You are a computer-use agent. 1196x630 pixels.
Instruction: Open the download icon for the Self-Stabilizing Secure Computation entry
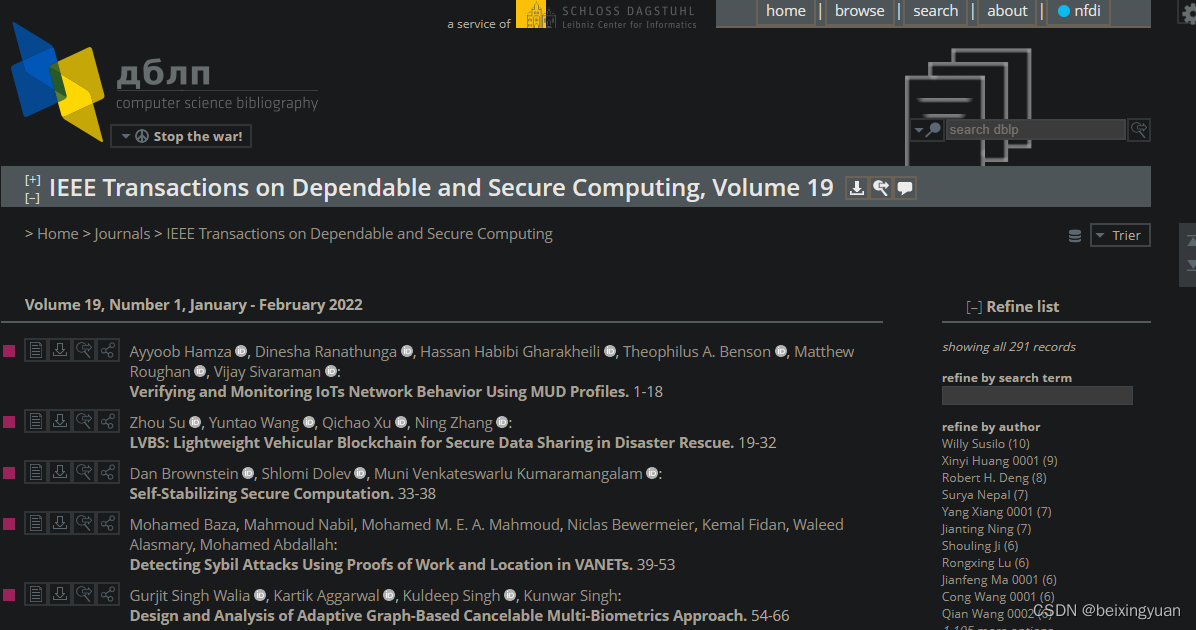click(x=60, y=471)
